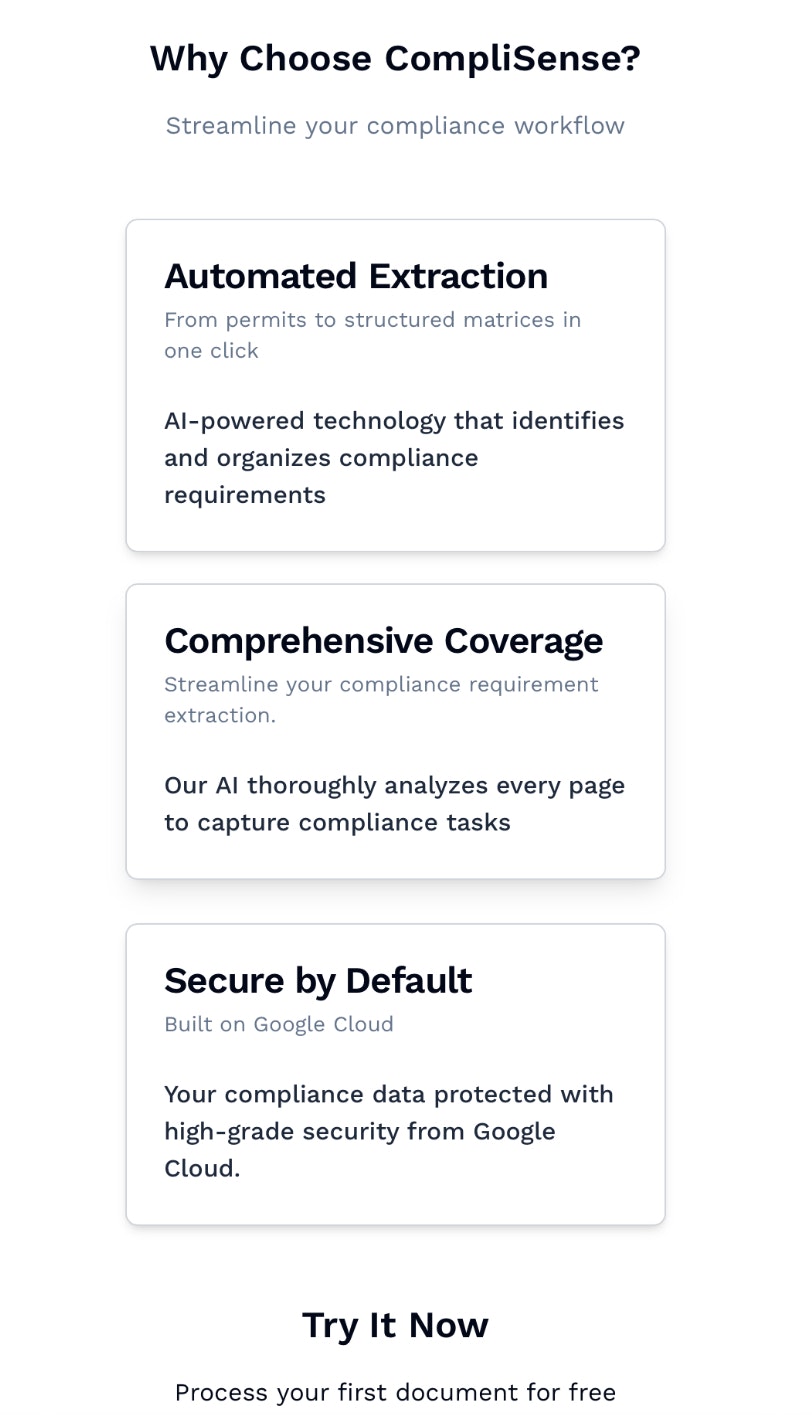Open the Secure by Default card title
This screenshot has width=812, height=1415.
(318, 980)
